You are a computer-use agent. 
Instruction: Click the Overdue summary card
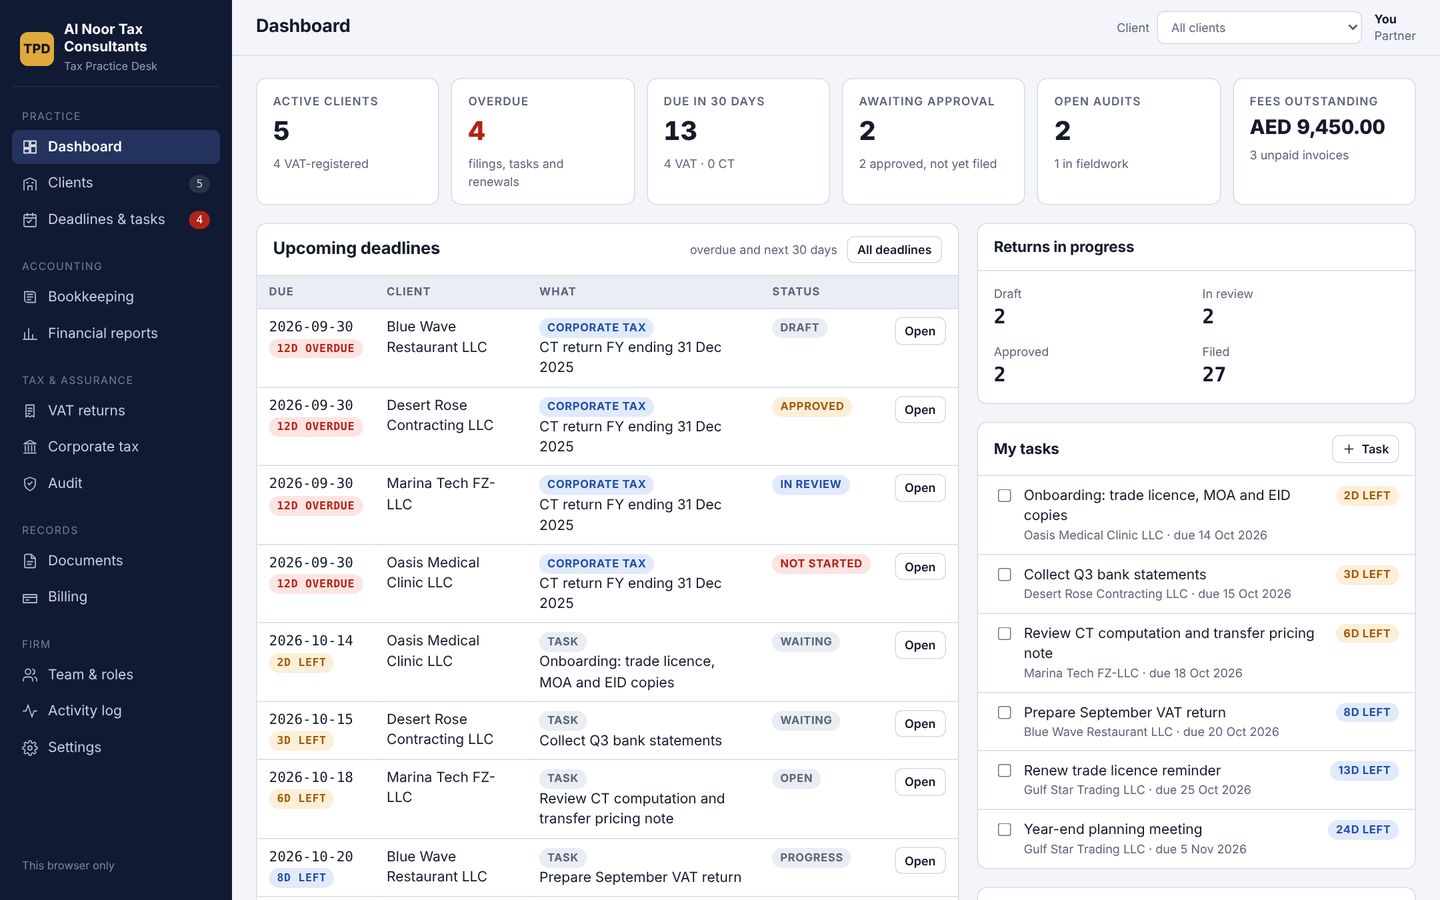click(x=543, y=142)
